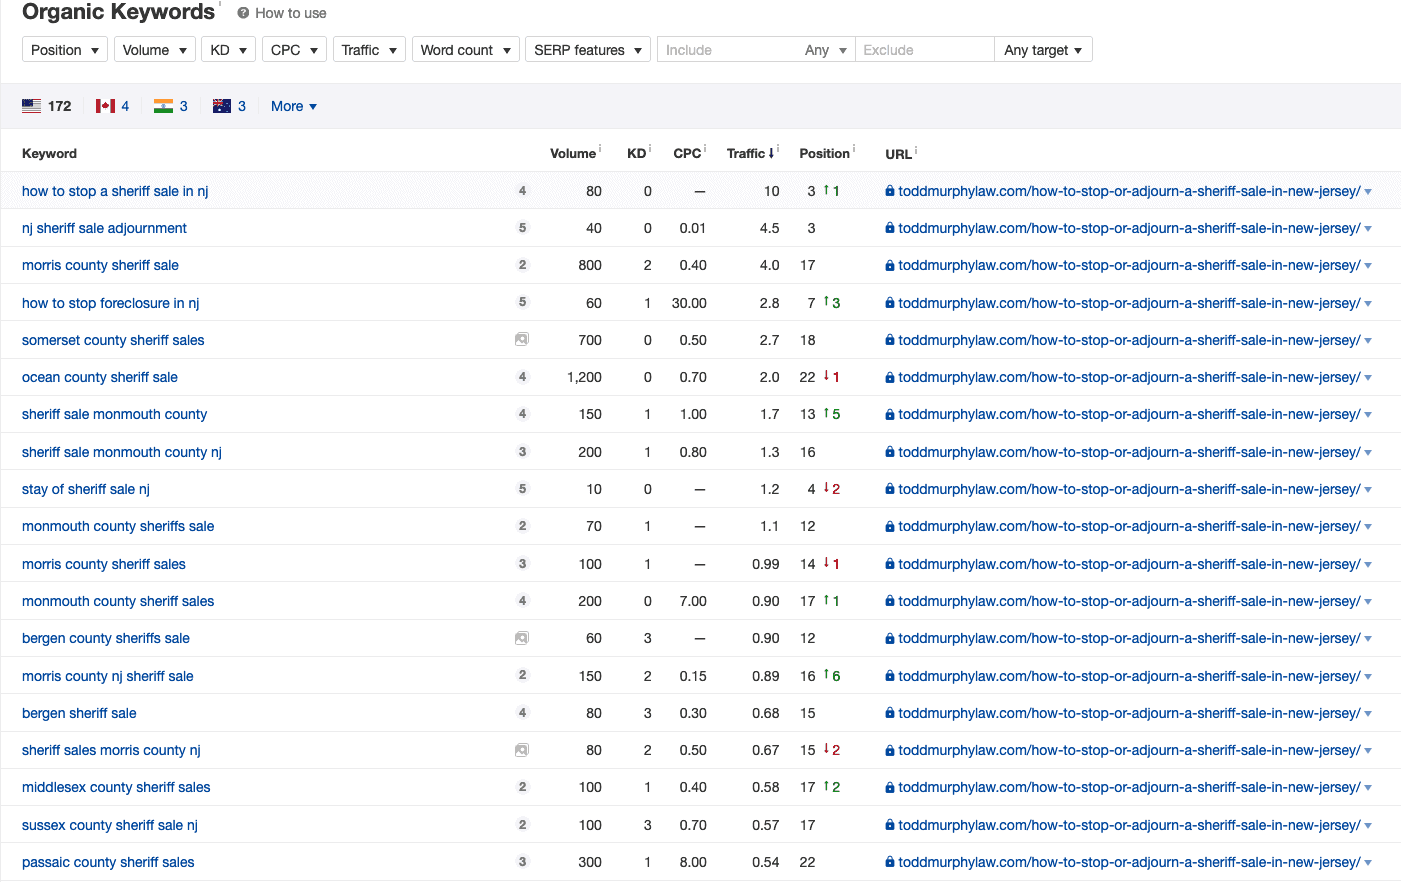Screen dimensions: 1401x882
Task: Open keyword 'nj sheriff sale adjournment'
Action: tap(104, 228)
